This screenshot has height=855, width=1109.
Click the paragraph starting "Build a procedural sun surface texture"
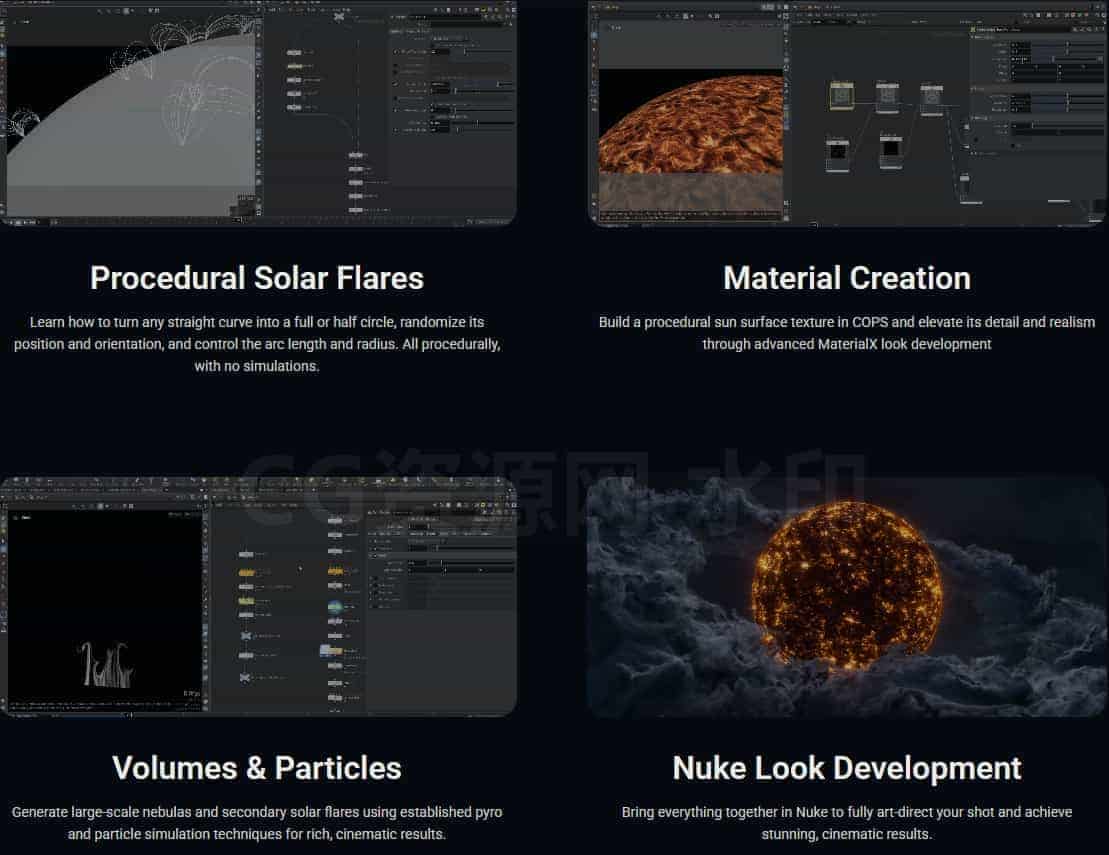(x=847, y=333)
